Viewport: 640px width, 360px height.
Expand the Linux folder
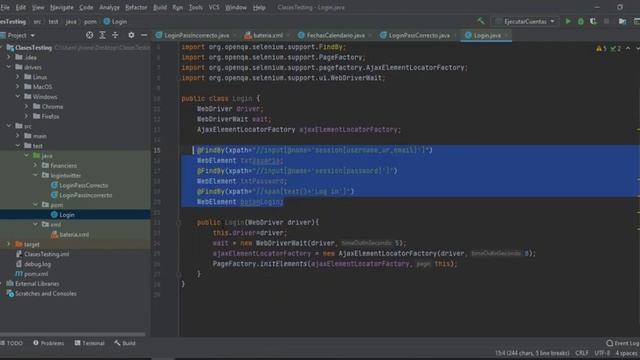[x=18, y=77]
